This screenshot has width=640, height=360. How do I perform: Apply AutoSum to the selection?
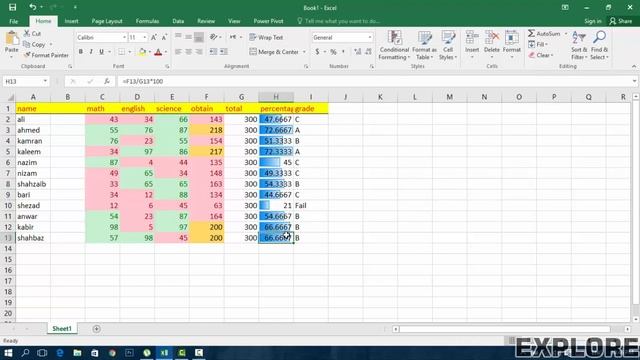pyautogui.click(x=544, y=33)
